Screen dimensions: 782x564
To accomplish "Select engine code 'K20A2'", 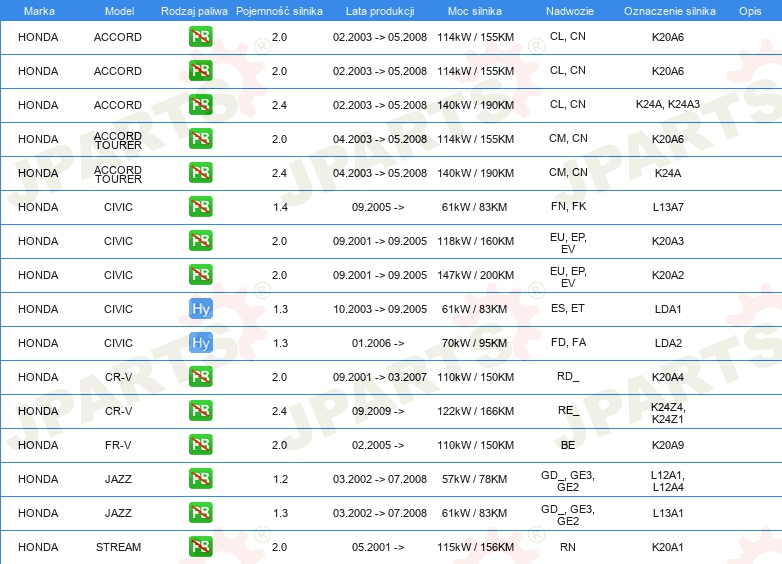I will (x=668, y=275).
